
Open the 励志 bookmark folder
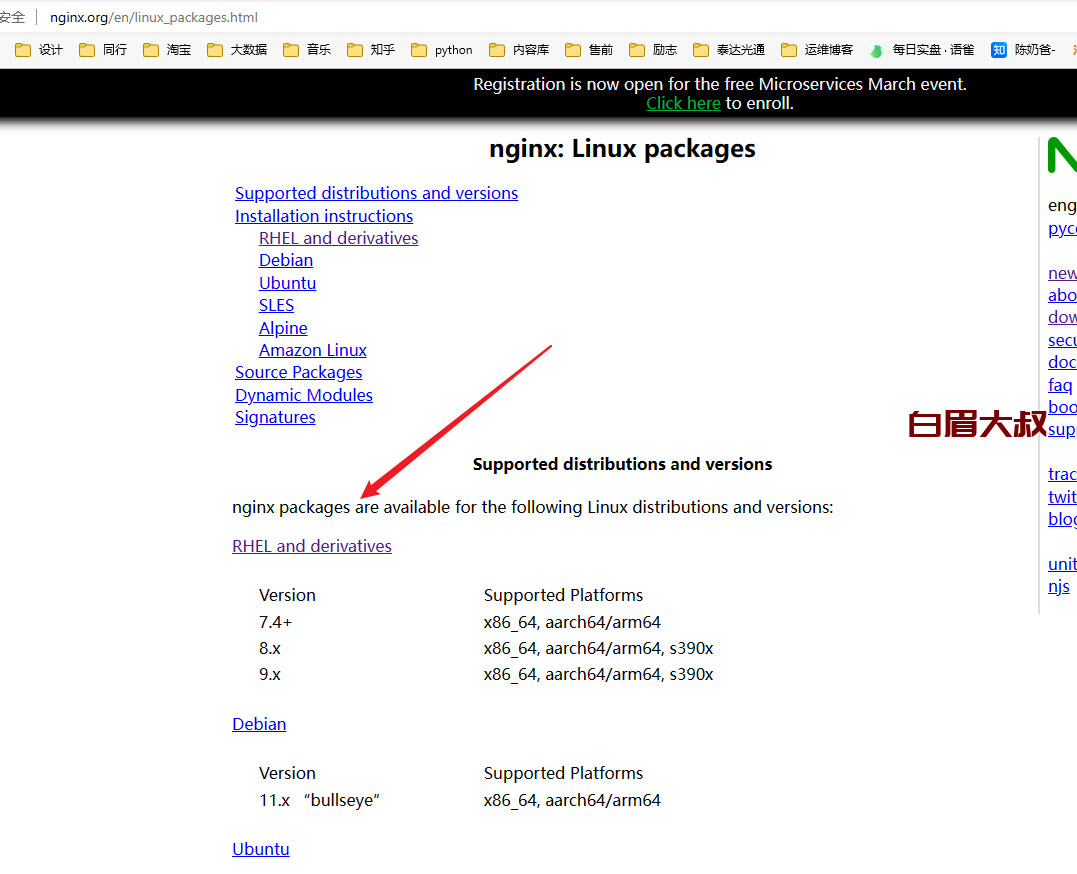point(653,49)
